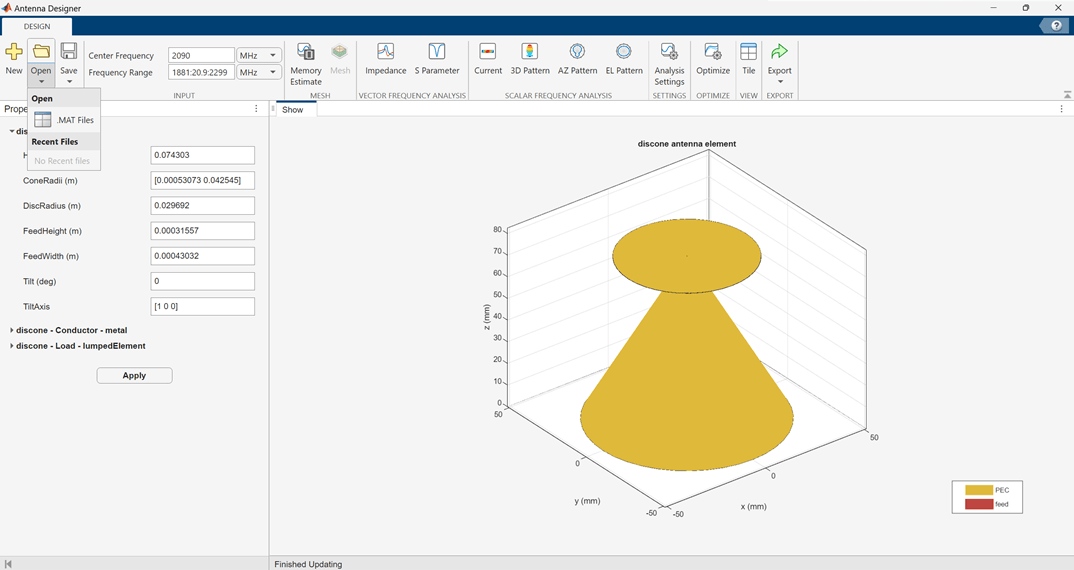Click the DiscRadius input field
This screenshot has height=570, width=1074.
pyautogui.click(x=202, y=206)
